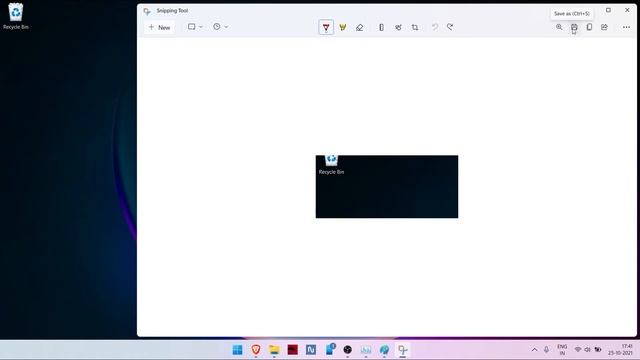
Task: Toggle the Ruler tool
Action: pos(381,27)
